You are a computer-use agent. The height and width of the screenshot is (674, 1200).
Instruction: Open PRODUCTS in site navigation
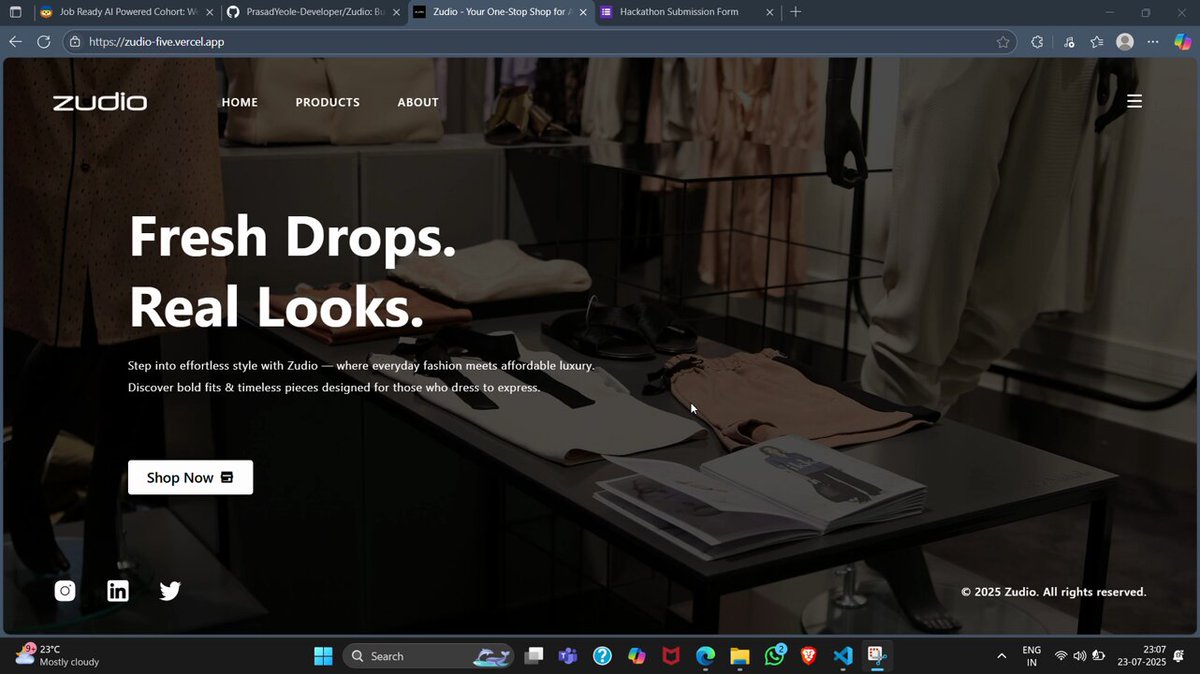328,102
